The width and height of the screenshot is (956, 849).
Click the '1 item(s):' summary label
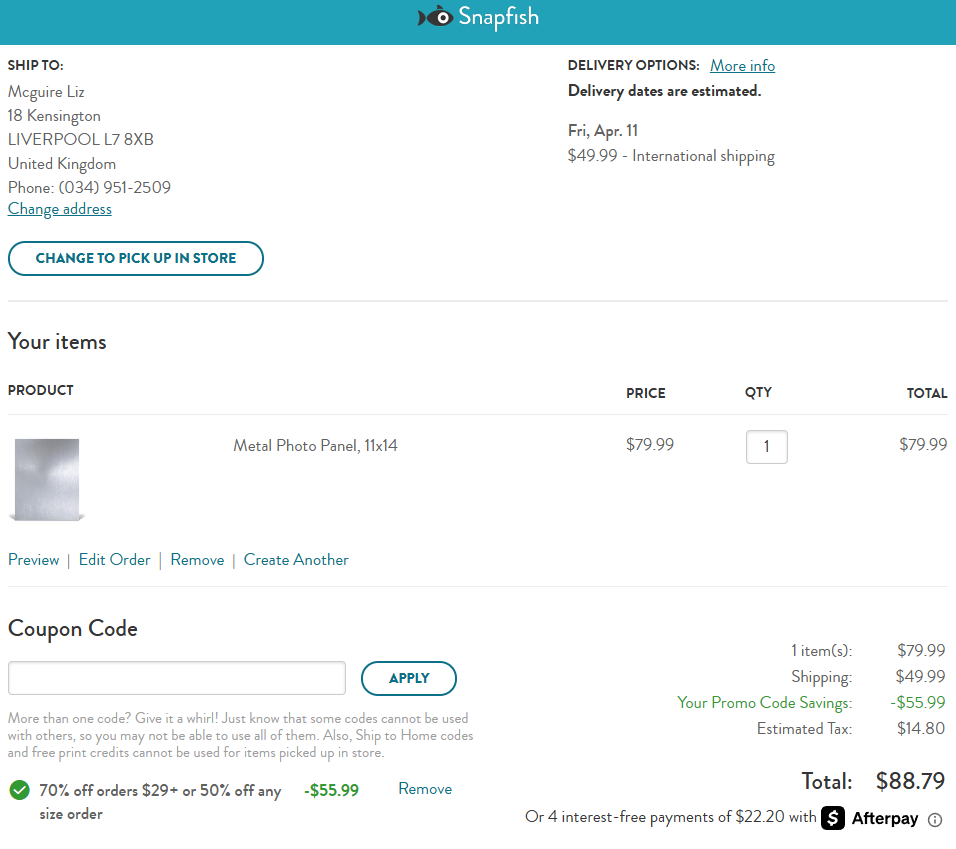click(x=821, y=651)
